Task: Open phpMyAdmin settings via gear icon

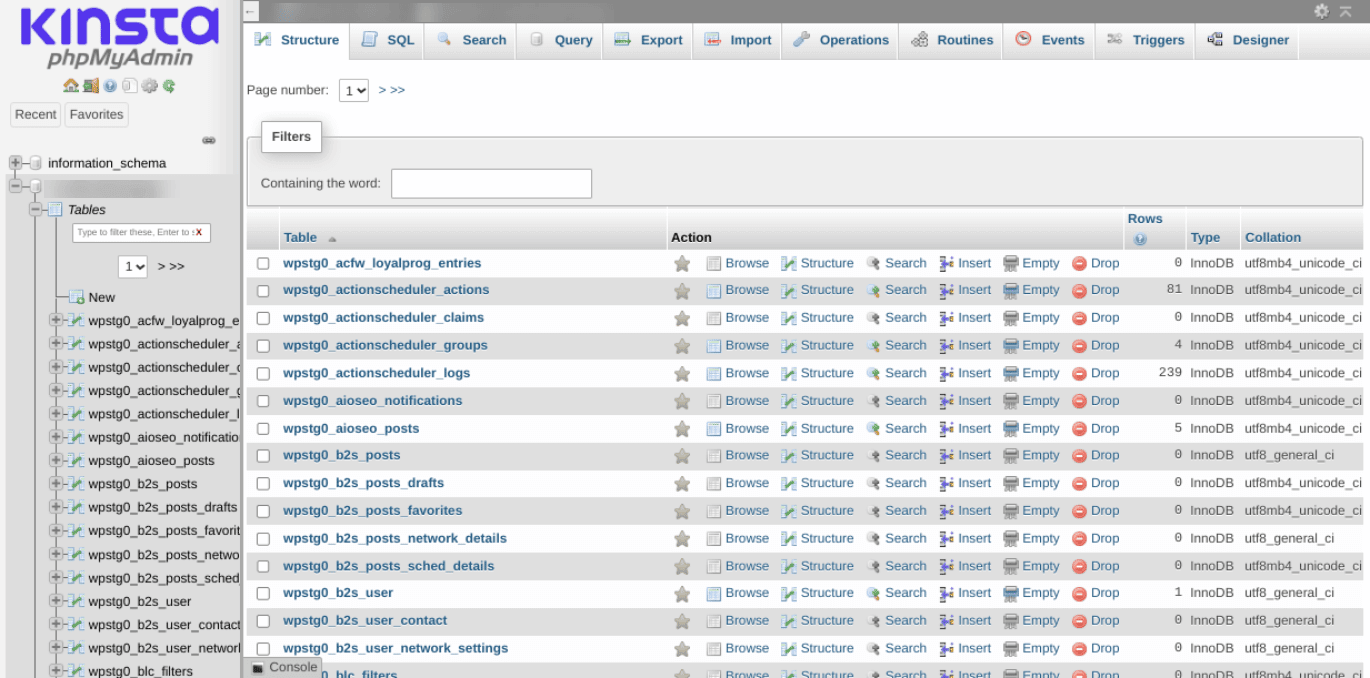Action: pos(148,86)
